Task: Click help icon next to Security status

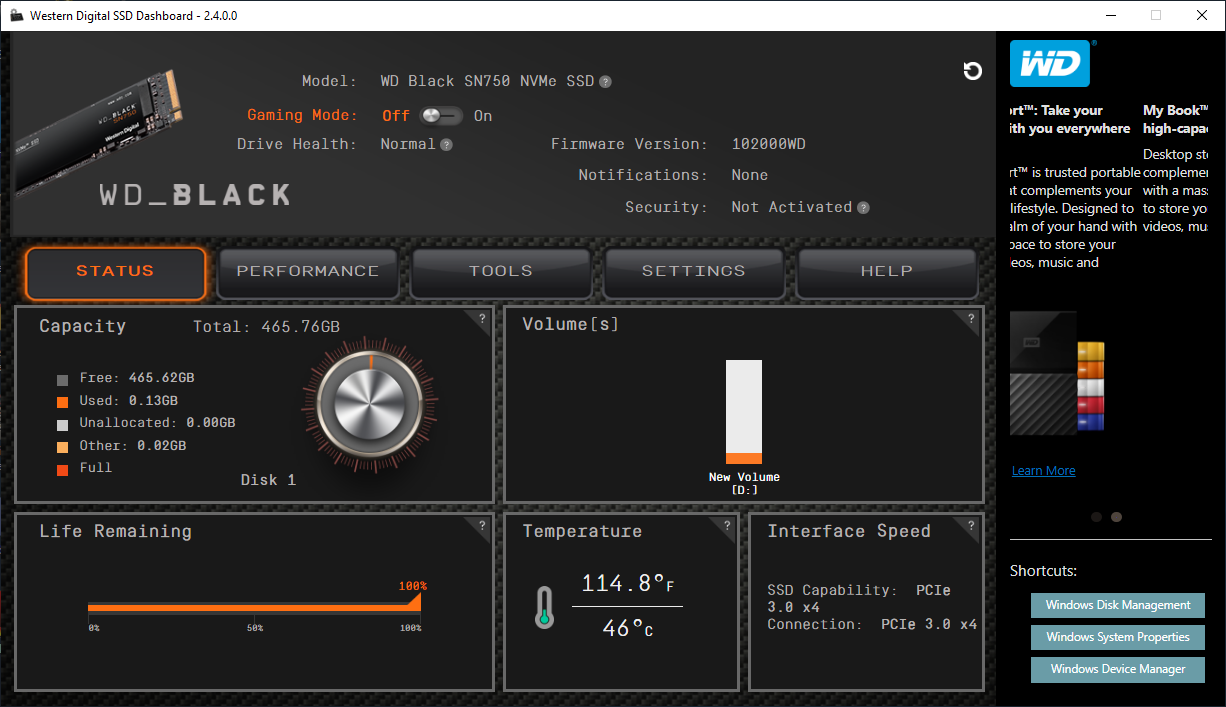Action: (x=863, y=208)
